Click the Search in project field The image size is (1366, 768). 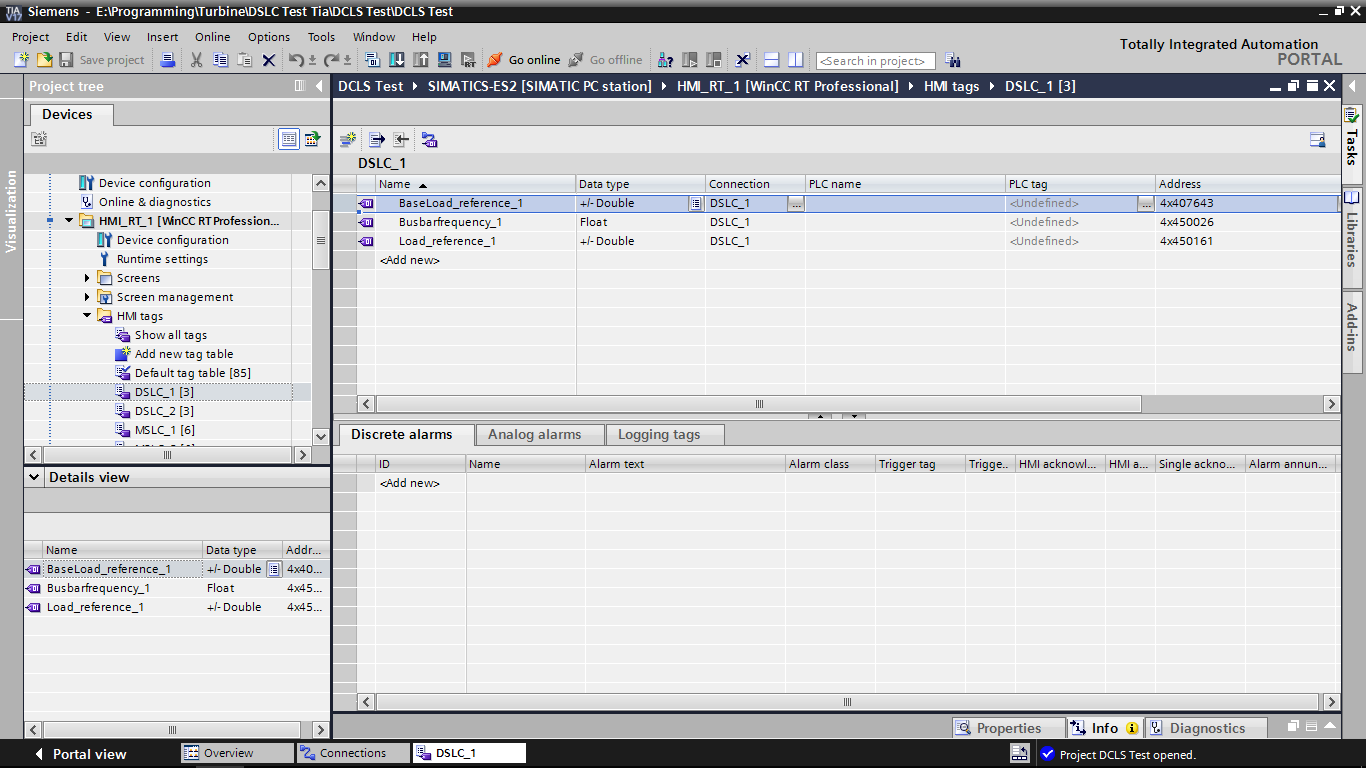click(875, 61)
